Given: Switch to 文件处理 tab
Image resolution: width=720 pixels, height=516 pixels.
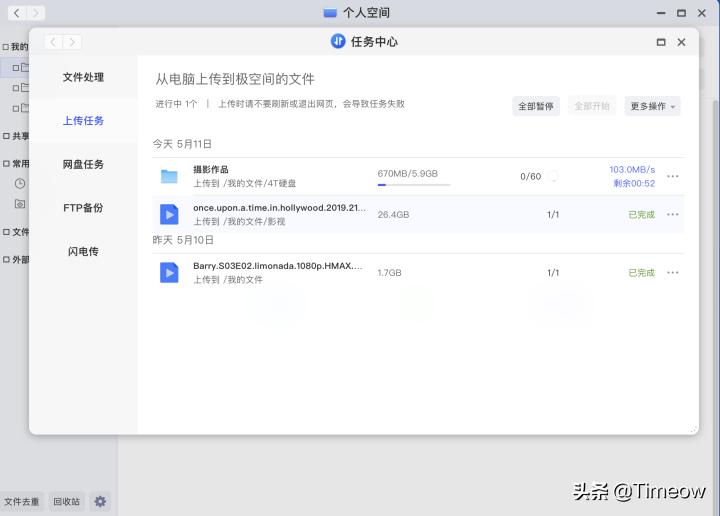Looking at the screenshot, I should (x=83, y=77).
